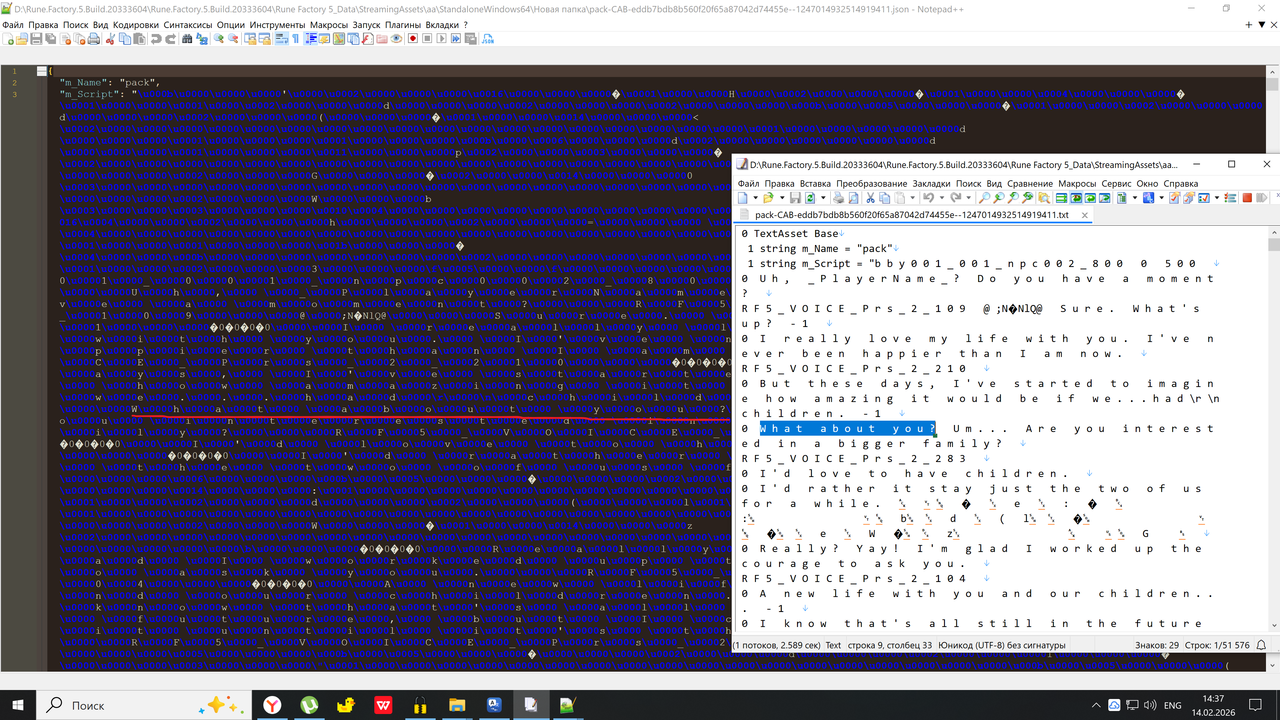Open the Function list icon in Notepad++
Screen dimensions: 1280x720
click(x=367, y=39)
